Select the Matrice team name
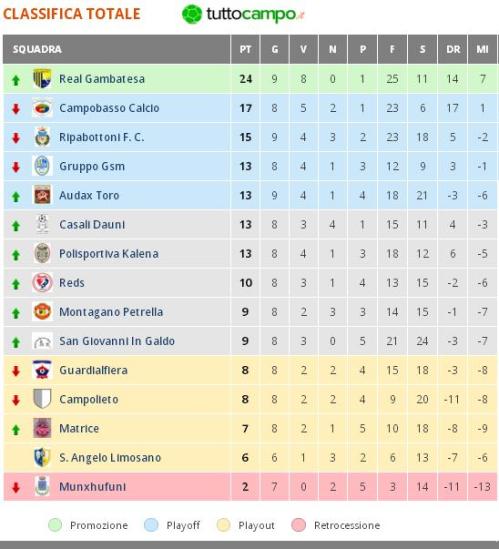499x549 pixels. (79, 428)
